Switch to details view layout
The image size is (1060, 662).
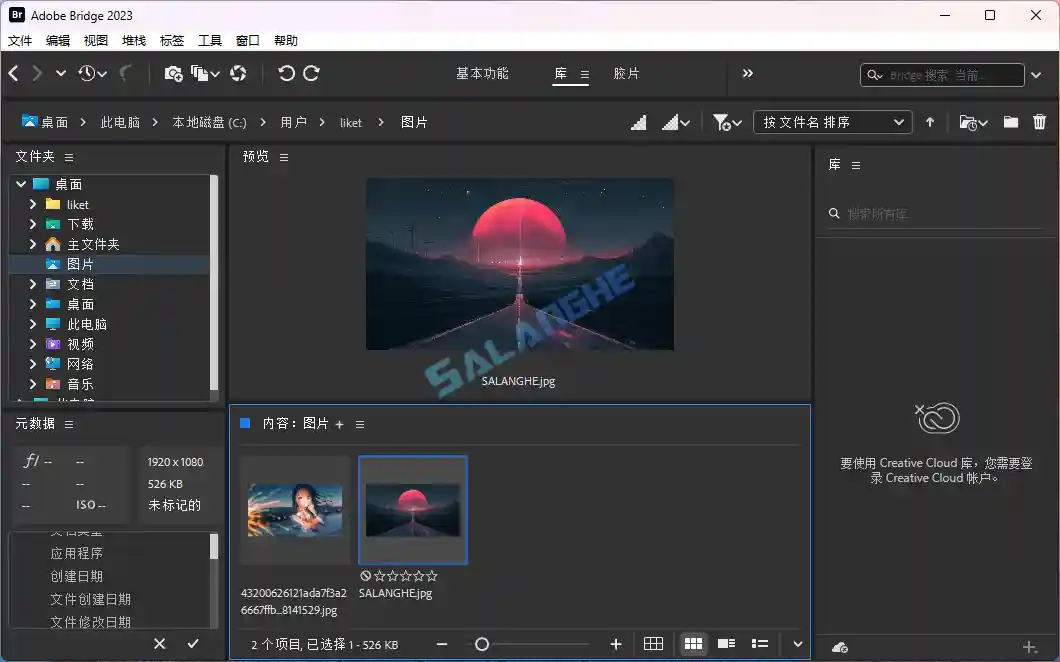[726, 644]
